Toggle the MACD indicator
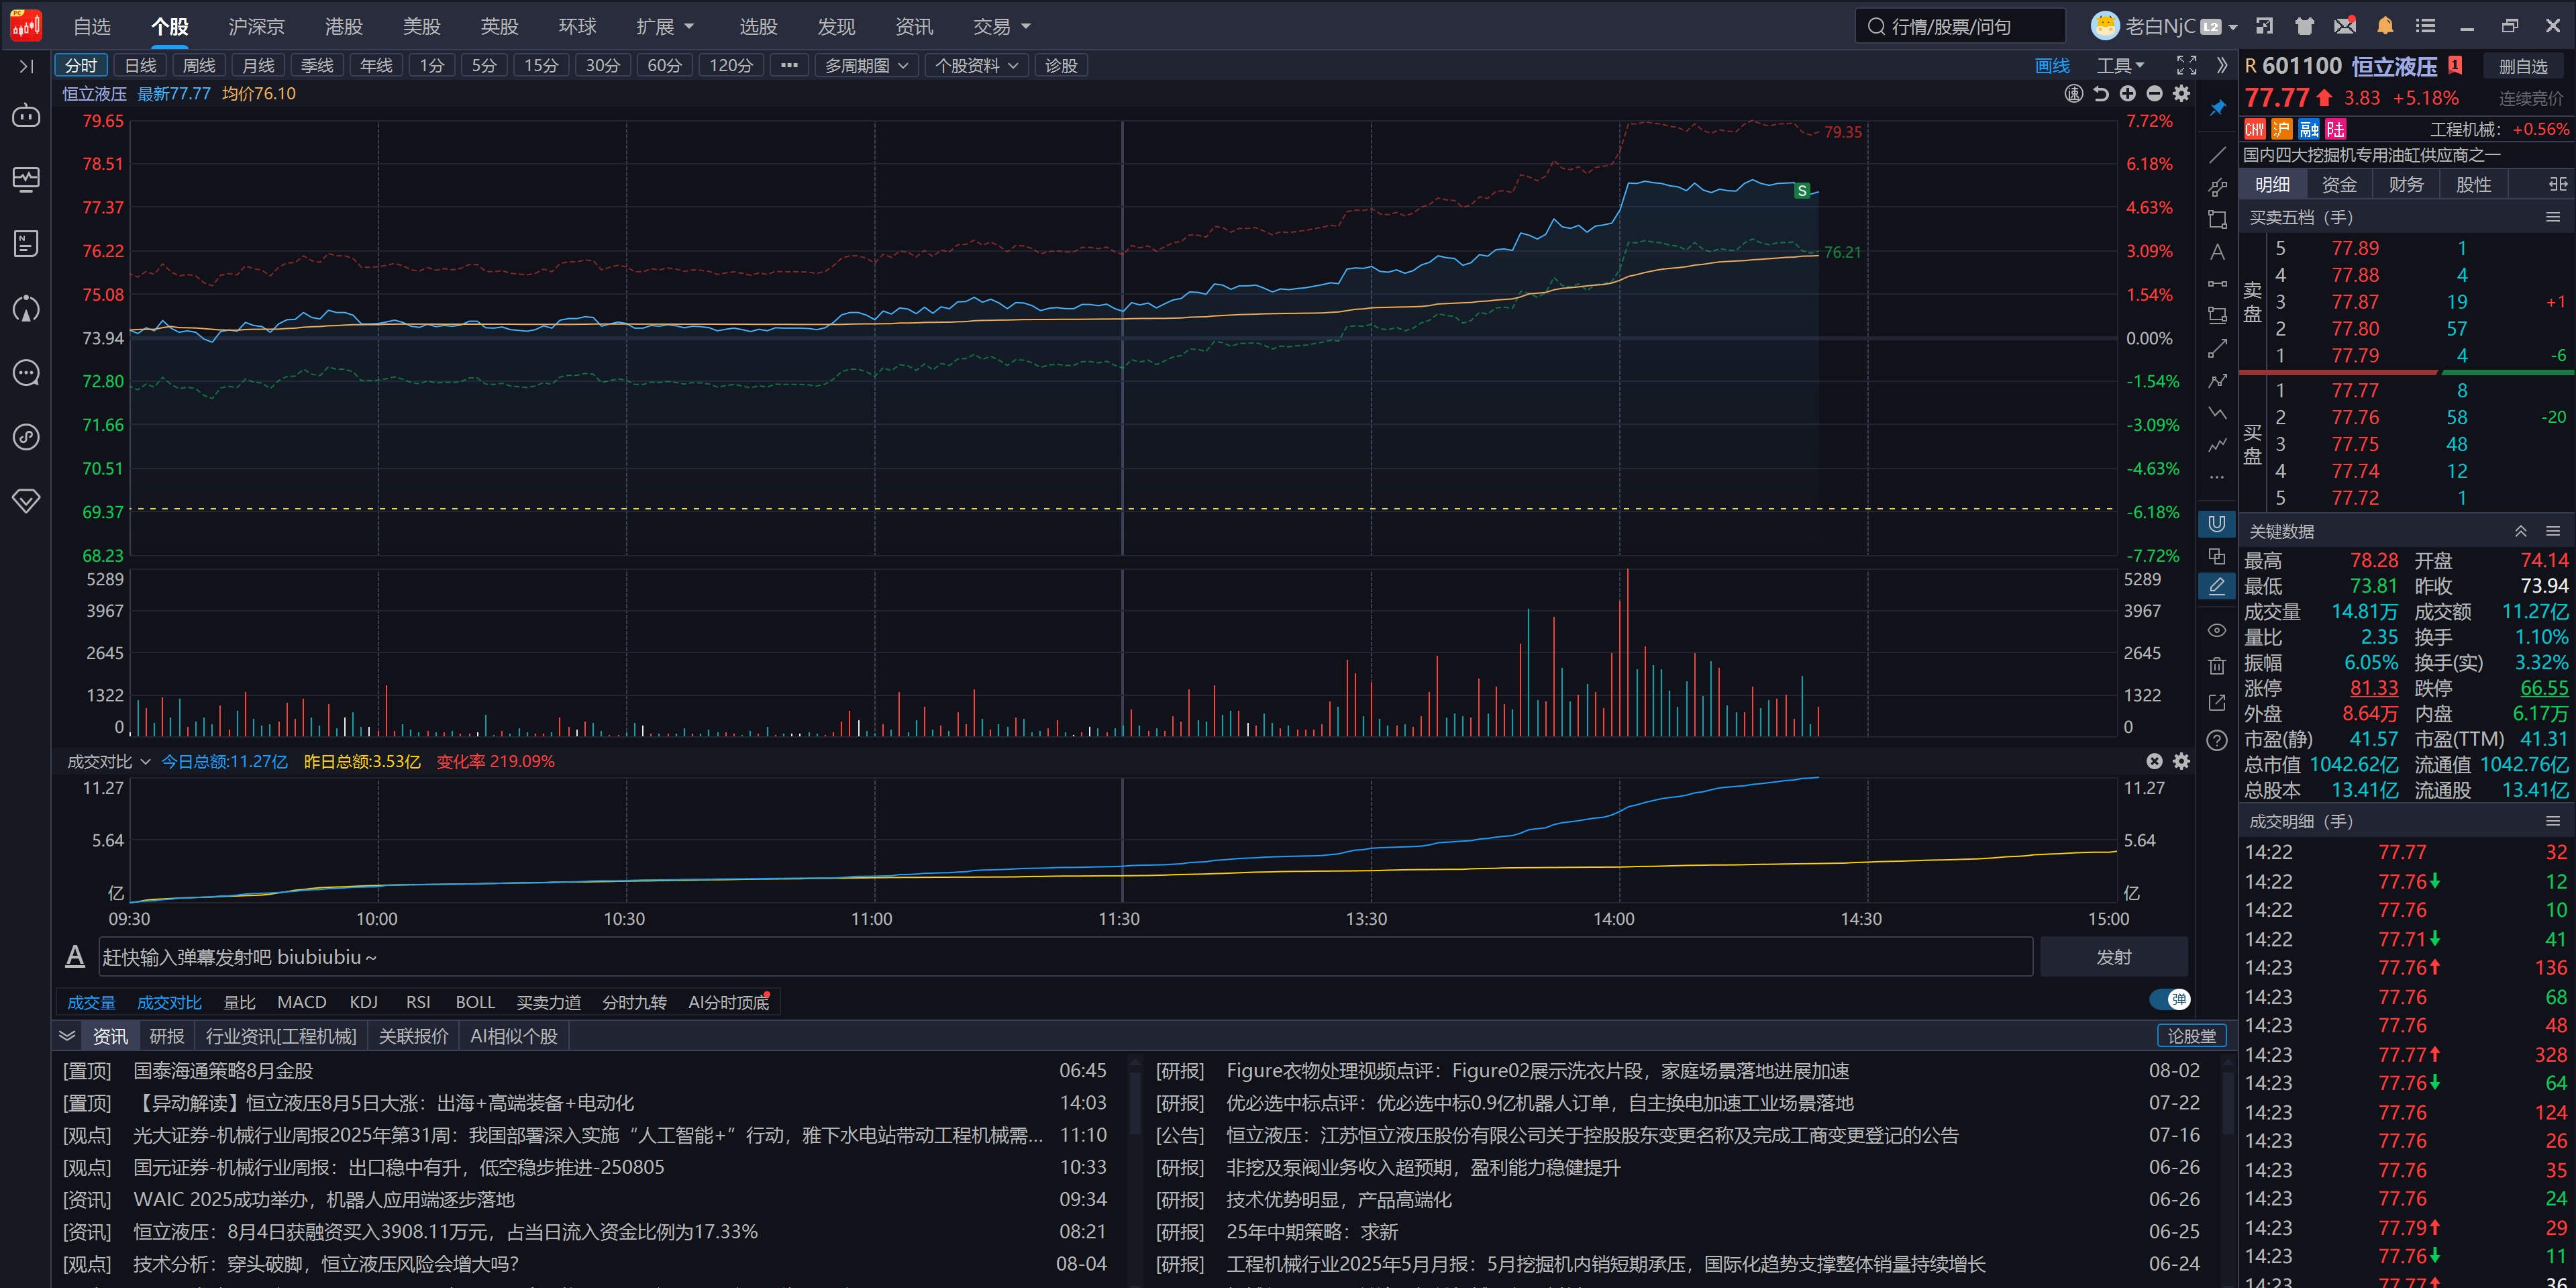2576x1288 pixels. point(302,1002)
